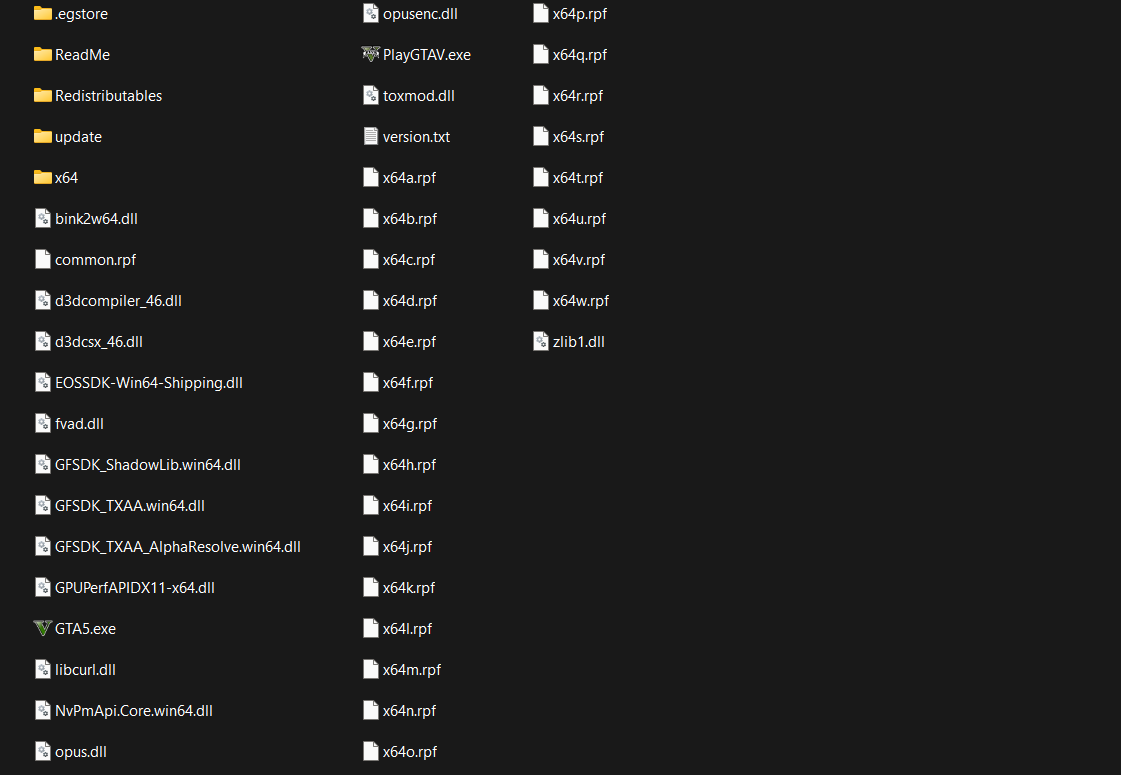1121x775 pixels.
Task: Select the Redistributables folder
Action: point(98,96)
